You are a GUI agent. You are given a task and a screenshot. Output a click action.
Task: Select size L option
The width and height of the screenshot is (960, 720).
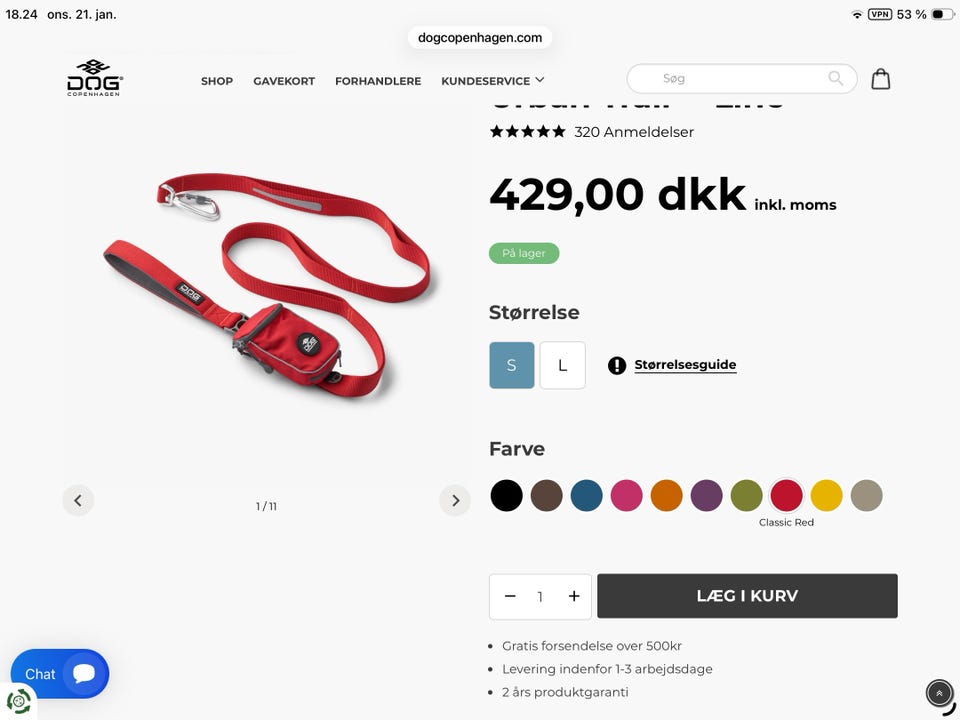[563, 366]
